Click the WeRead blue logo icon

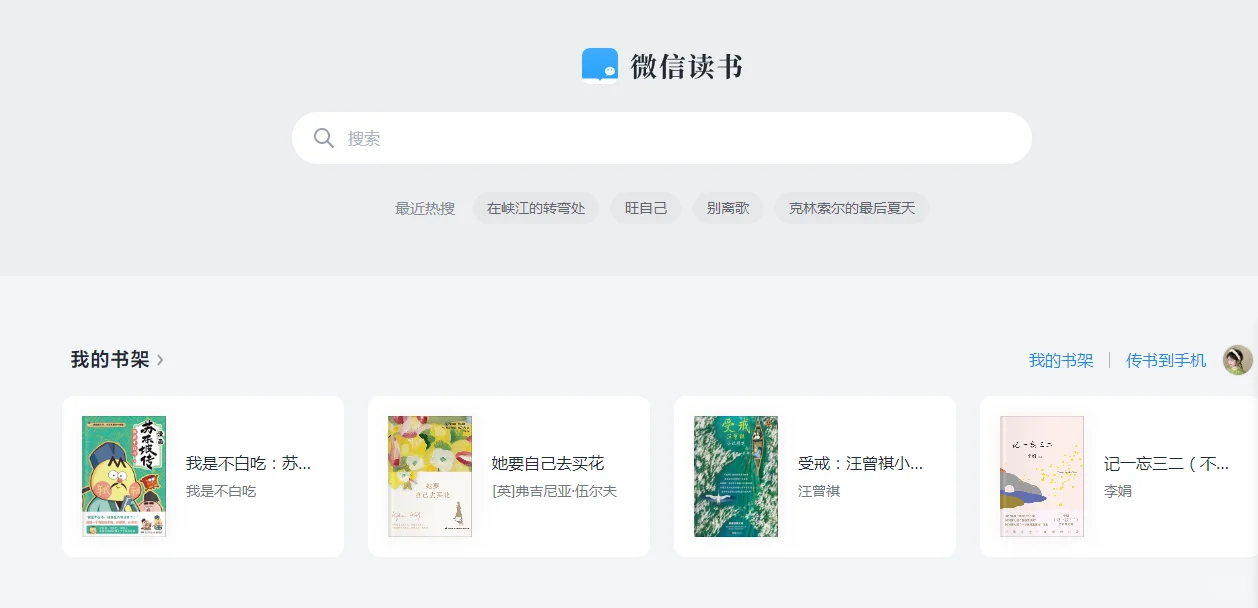tap(600, 66)
